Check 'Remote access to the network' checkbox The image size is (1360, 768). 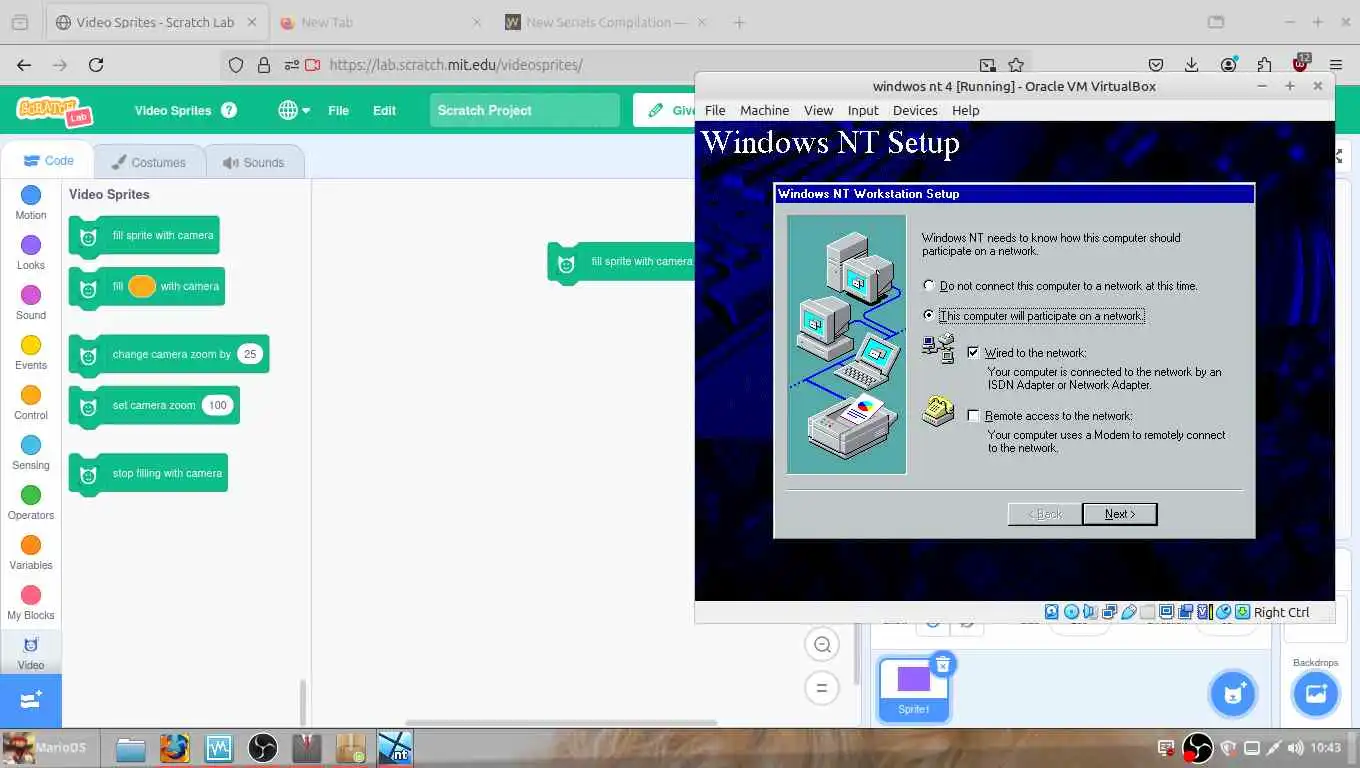[973, 416]
